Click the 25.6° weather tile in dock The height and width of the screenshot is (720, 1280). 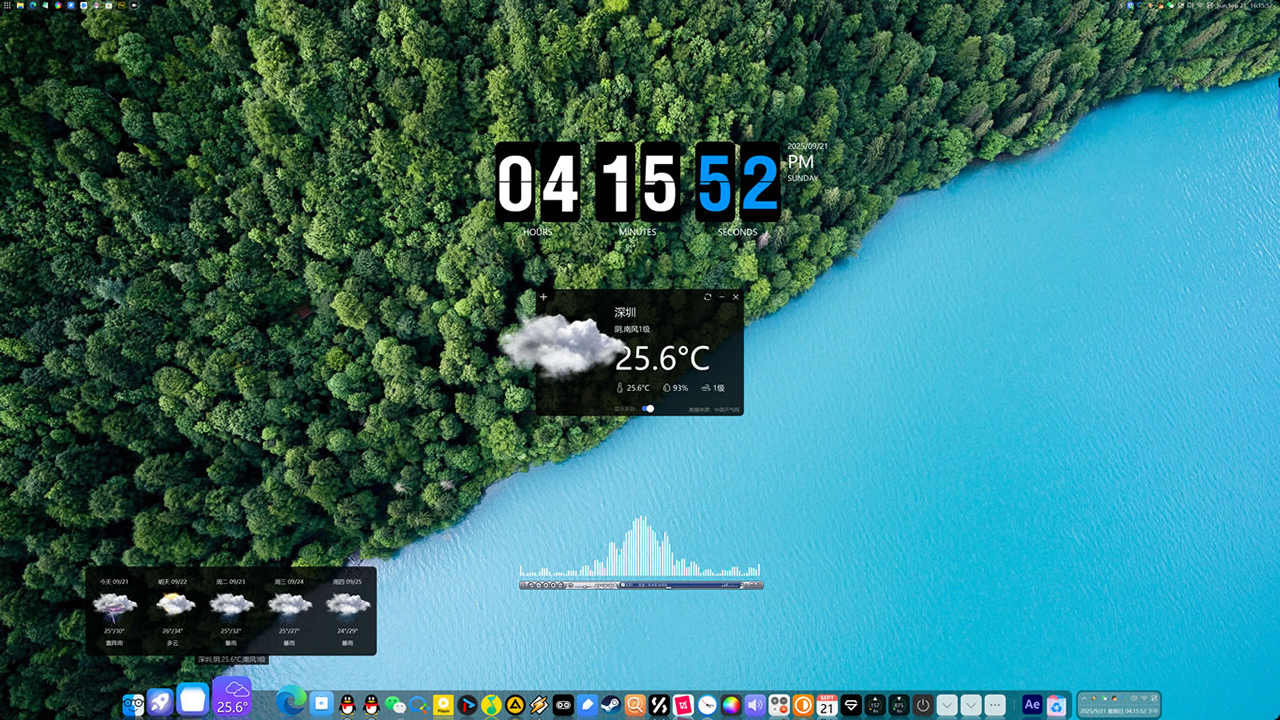click(x=232, y=697)
